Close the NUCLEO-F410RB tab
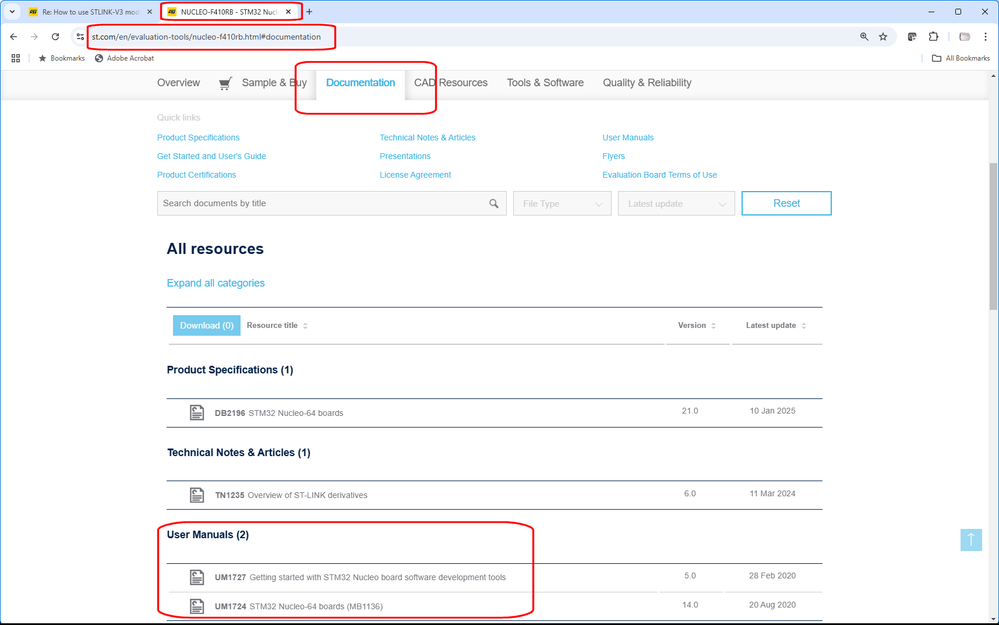This screenshot has height=625, width=999. [288, 11]
